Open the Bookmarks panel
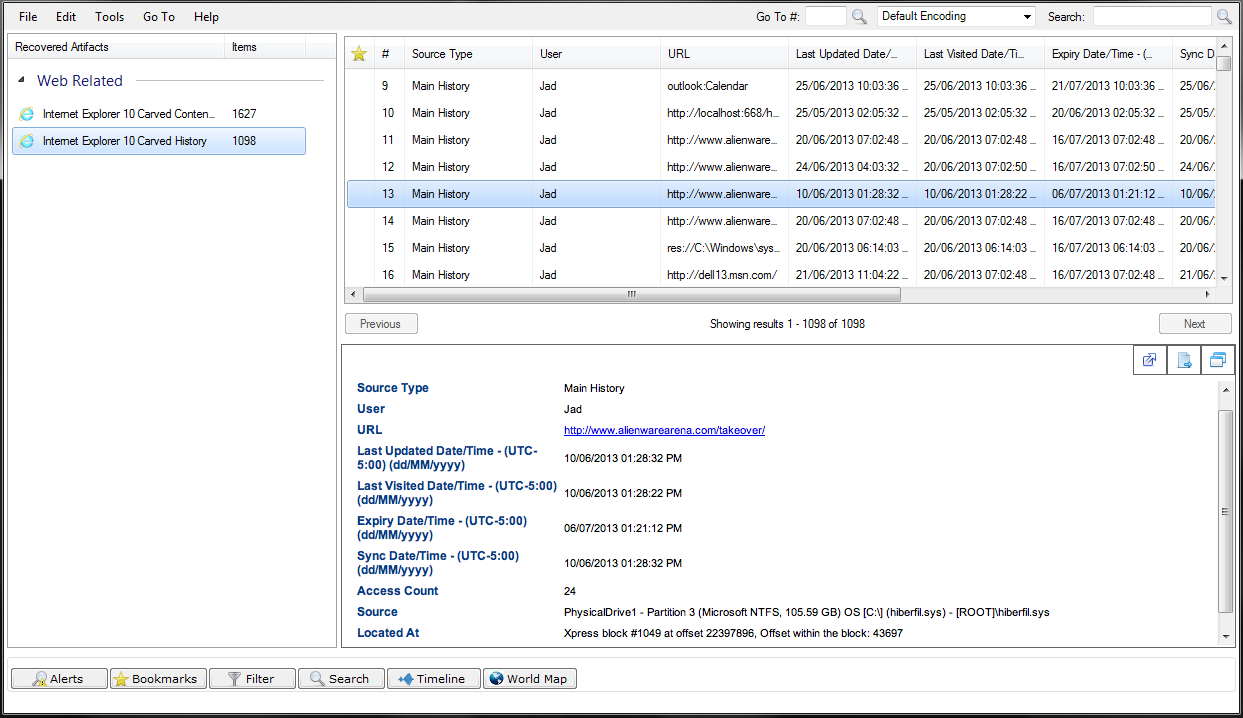The width and height of the screenshot is (1243, 718). pyautogui.click(x=157, y=678)
